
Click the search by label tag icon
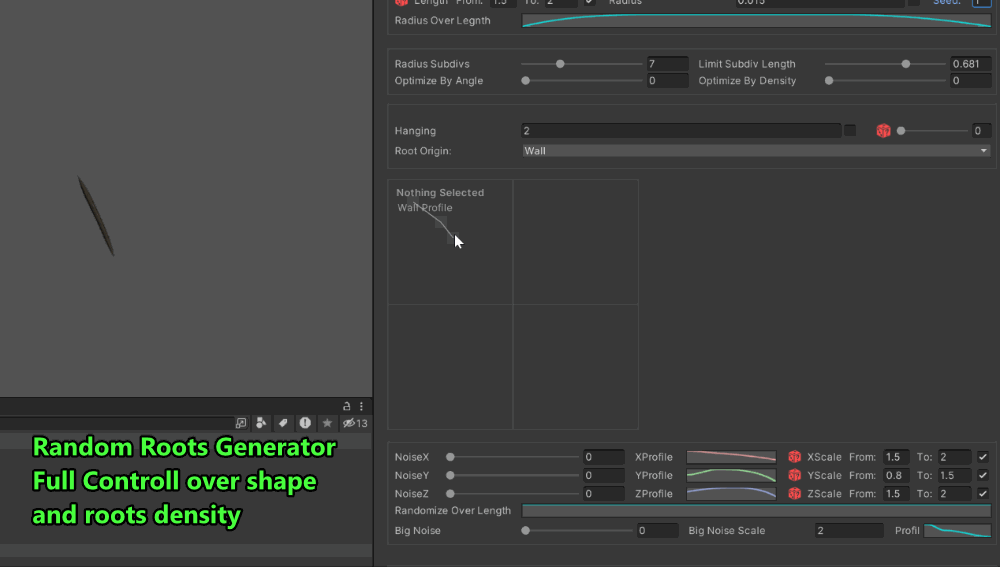pos(283,423)
